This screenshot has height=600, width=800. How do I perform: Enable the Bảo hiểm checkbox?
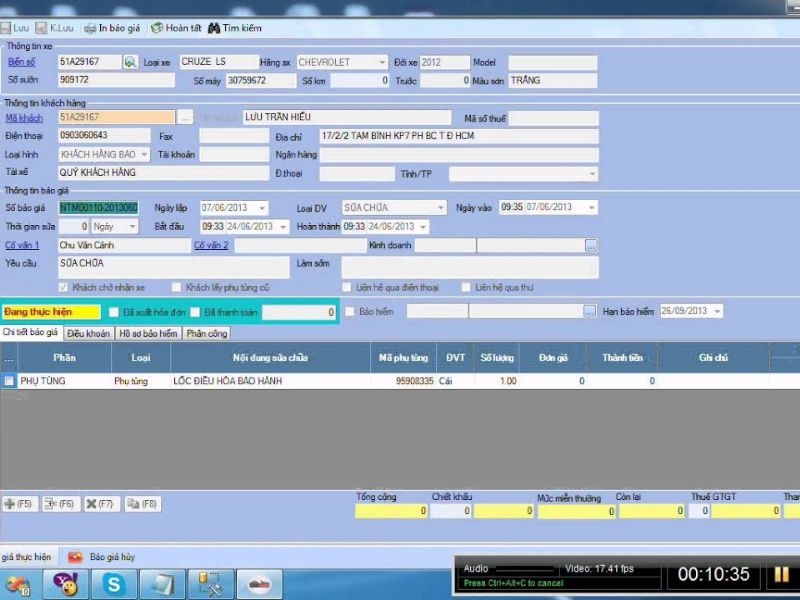(x=349, y=312)
